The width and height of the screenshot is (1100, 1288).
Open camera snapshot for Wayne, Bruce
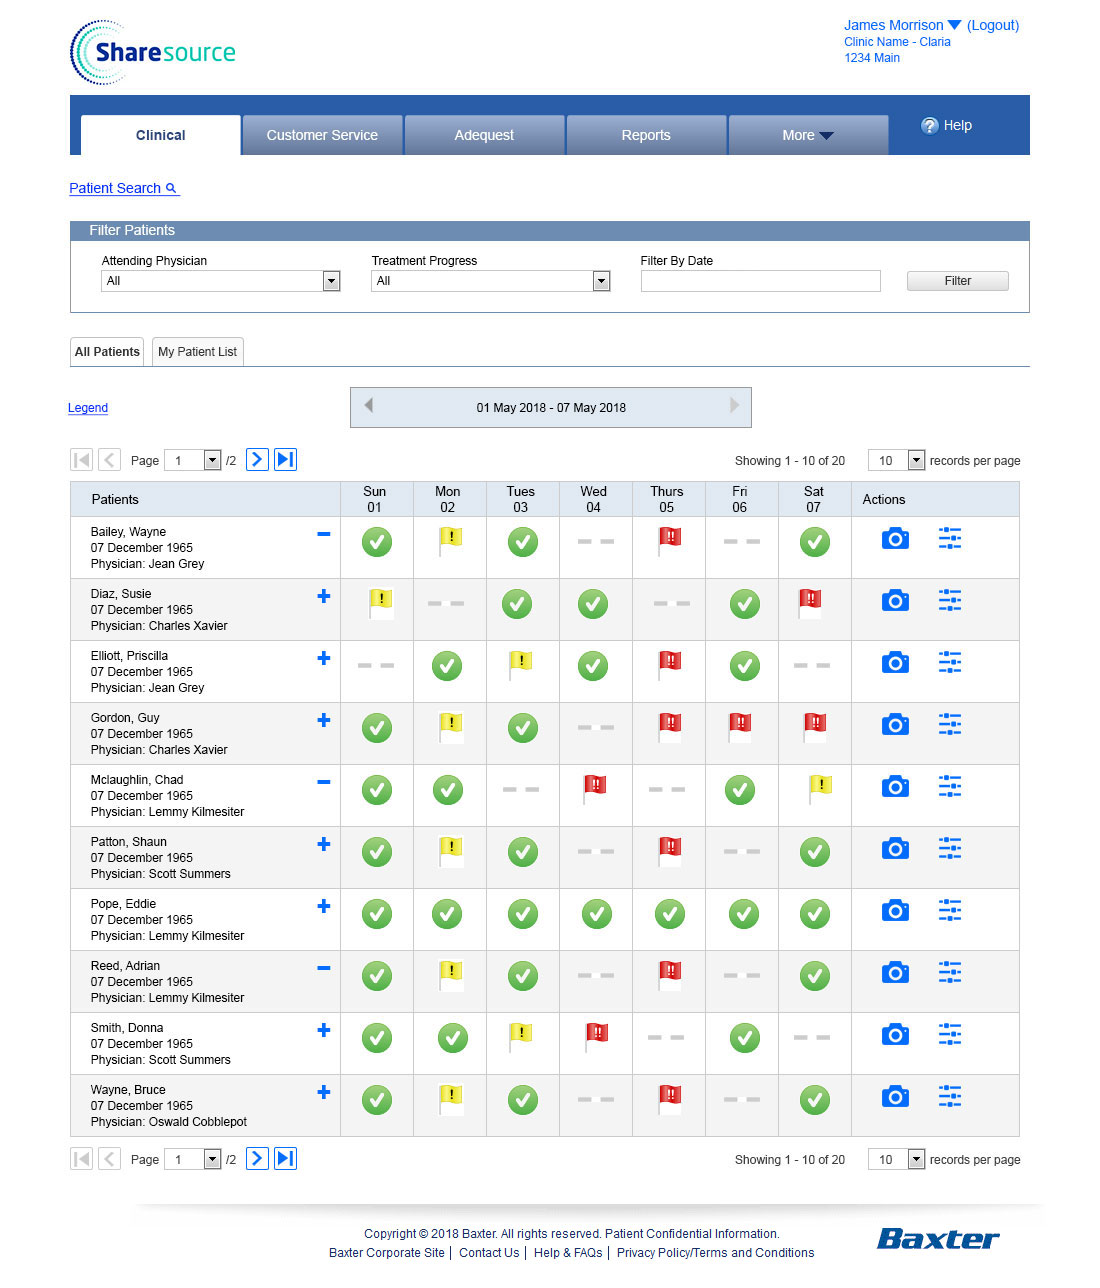[x=895, y=1097]
